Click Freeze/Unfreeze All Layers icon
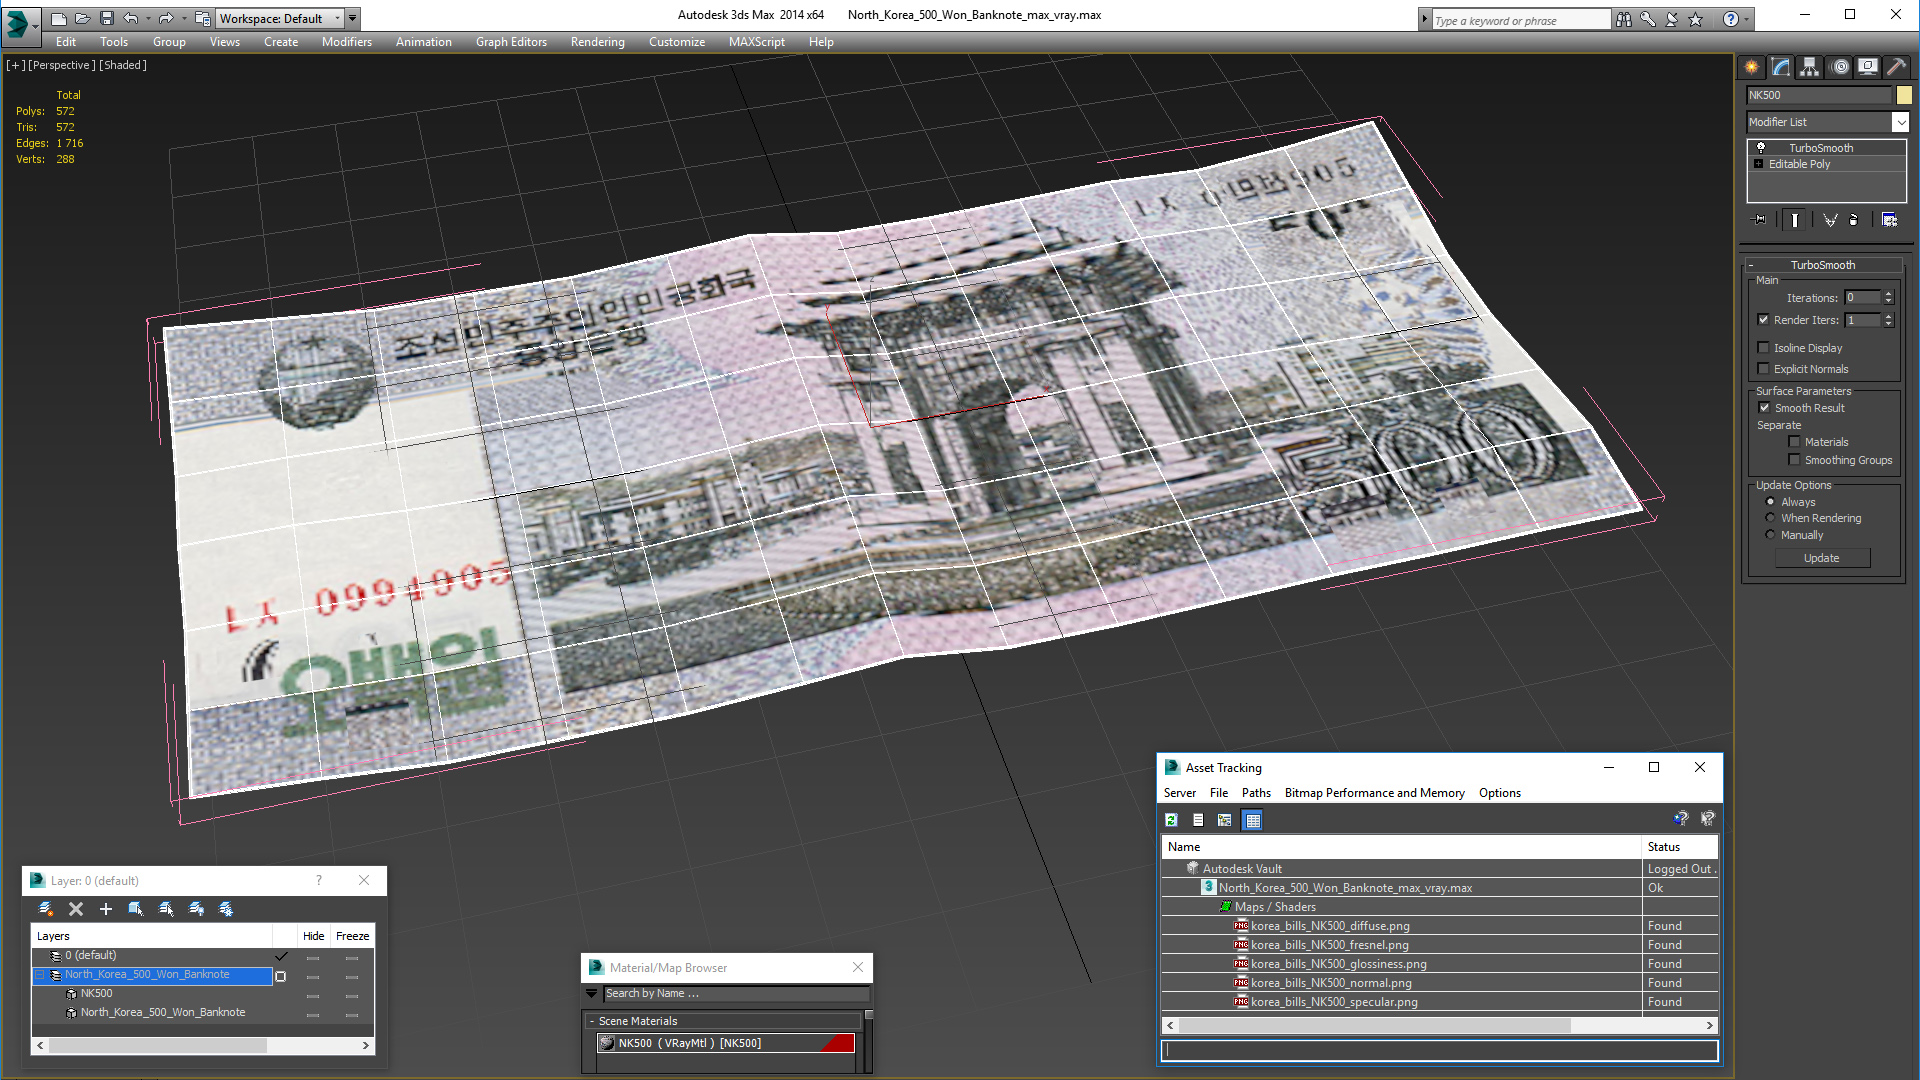Viewport: 1920px width, 1080px height. (226, 909)
